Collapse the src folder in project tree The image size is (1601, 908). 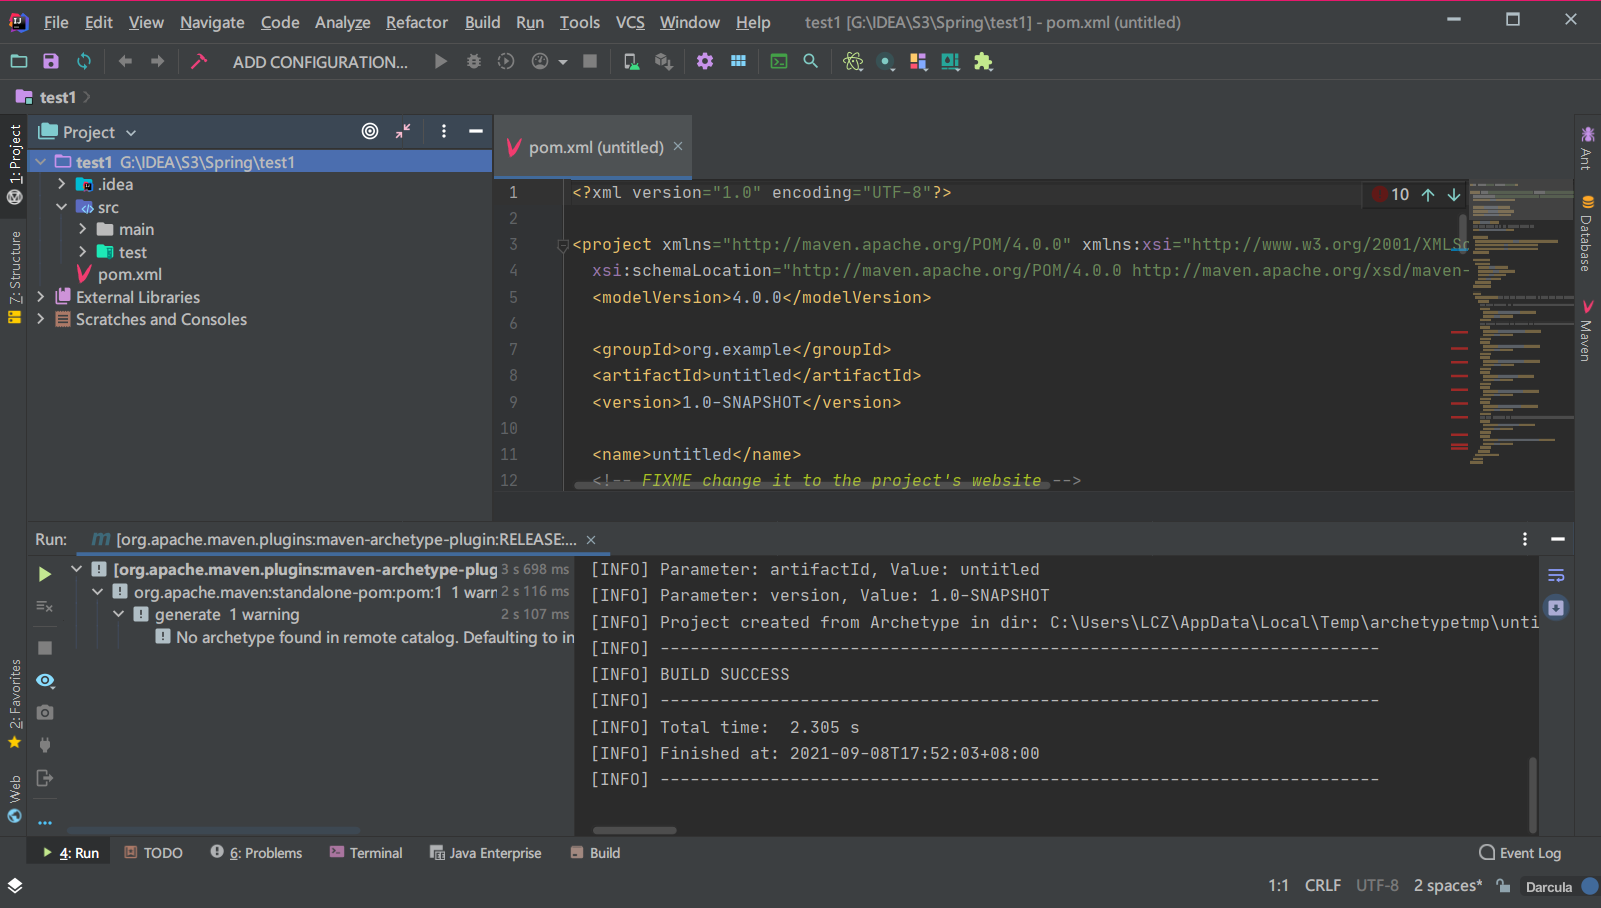click(62, 207)
